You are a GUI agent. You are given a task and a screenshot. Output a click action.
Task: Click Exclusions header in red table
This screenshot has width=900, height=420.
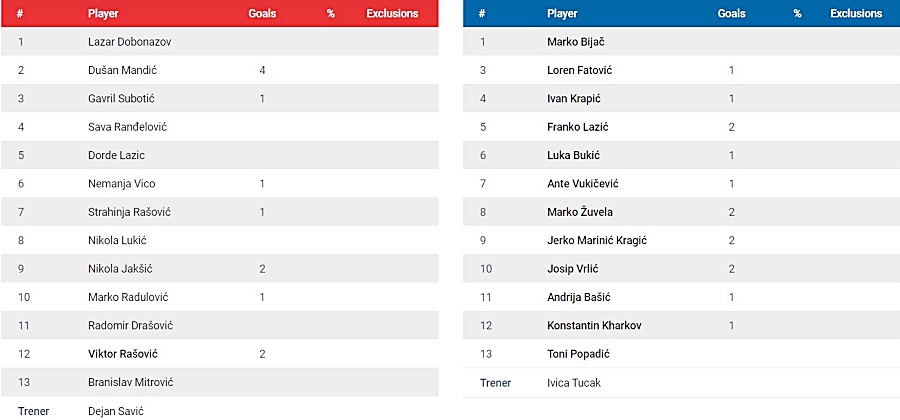click(393, 14)
